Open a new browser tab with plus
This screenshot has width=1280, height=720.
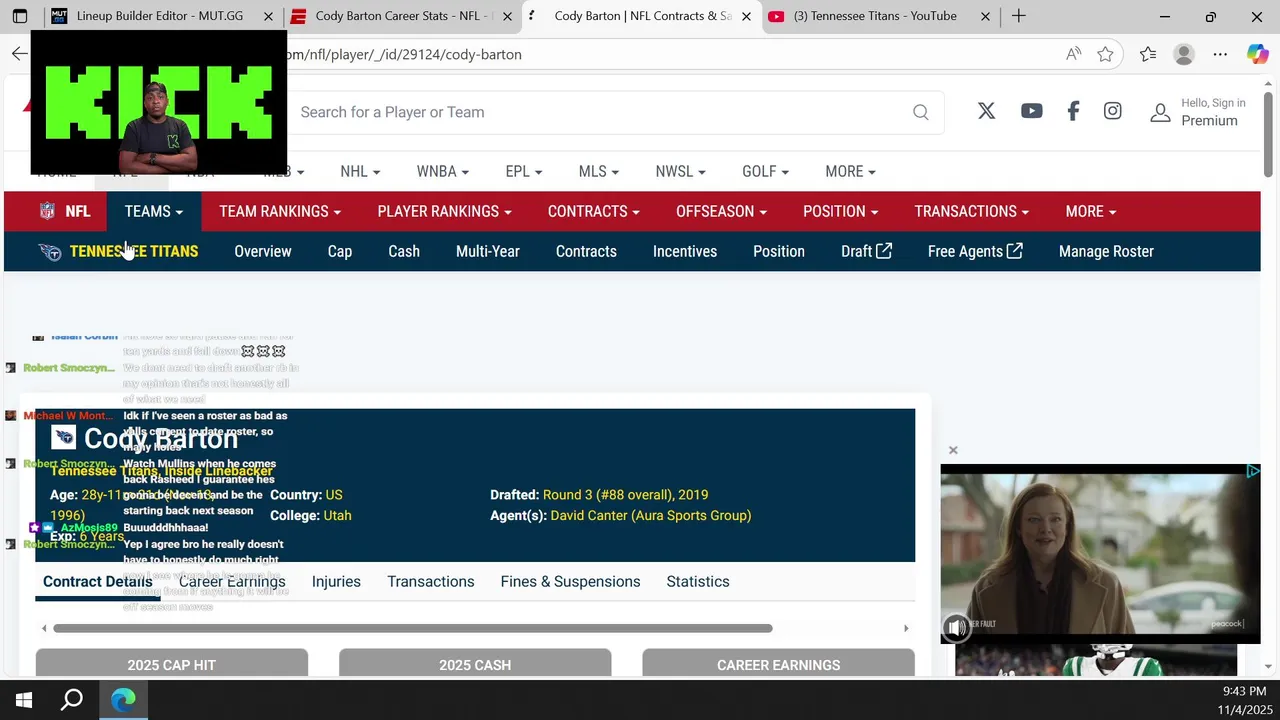click(1018, 16)
